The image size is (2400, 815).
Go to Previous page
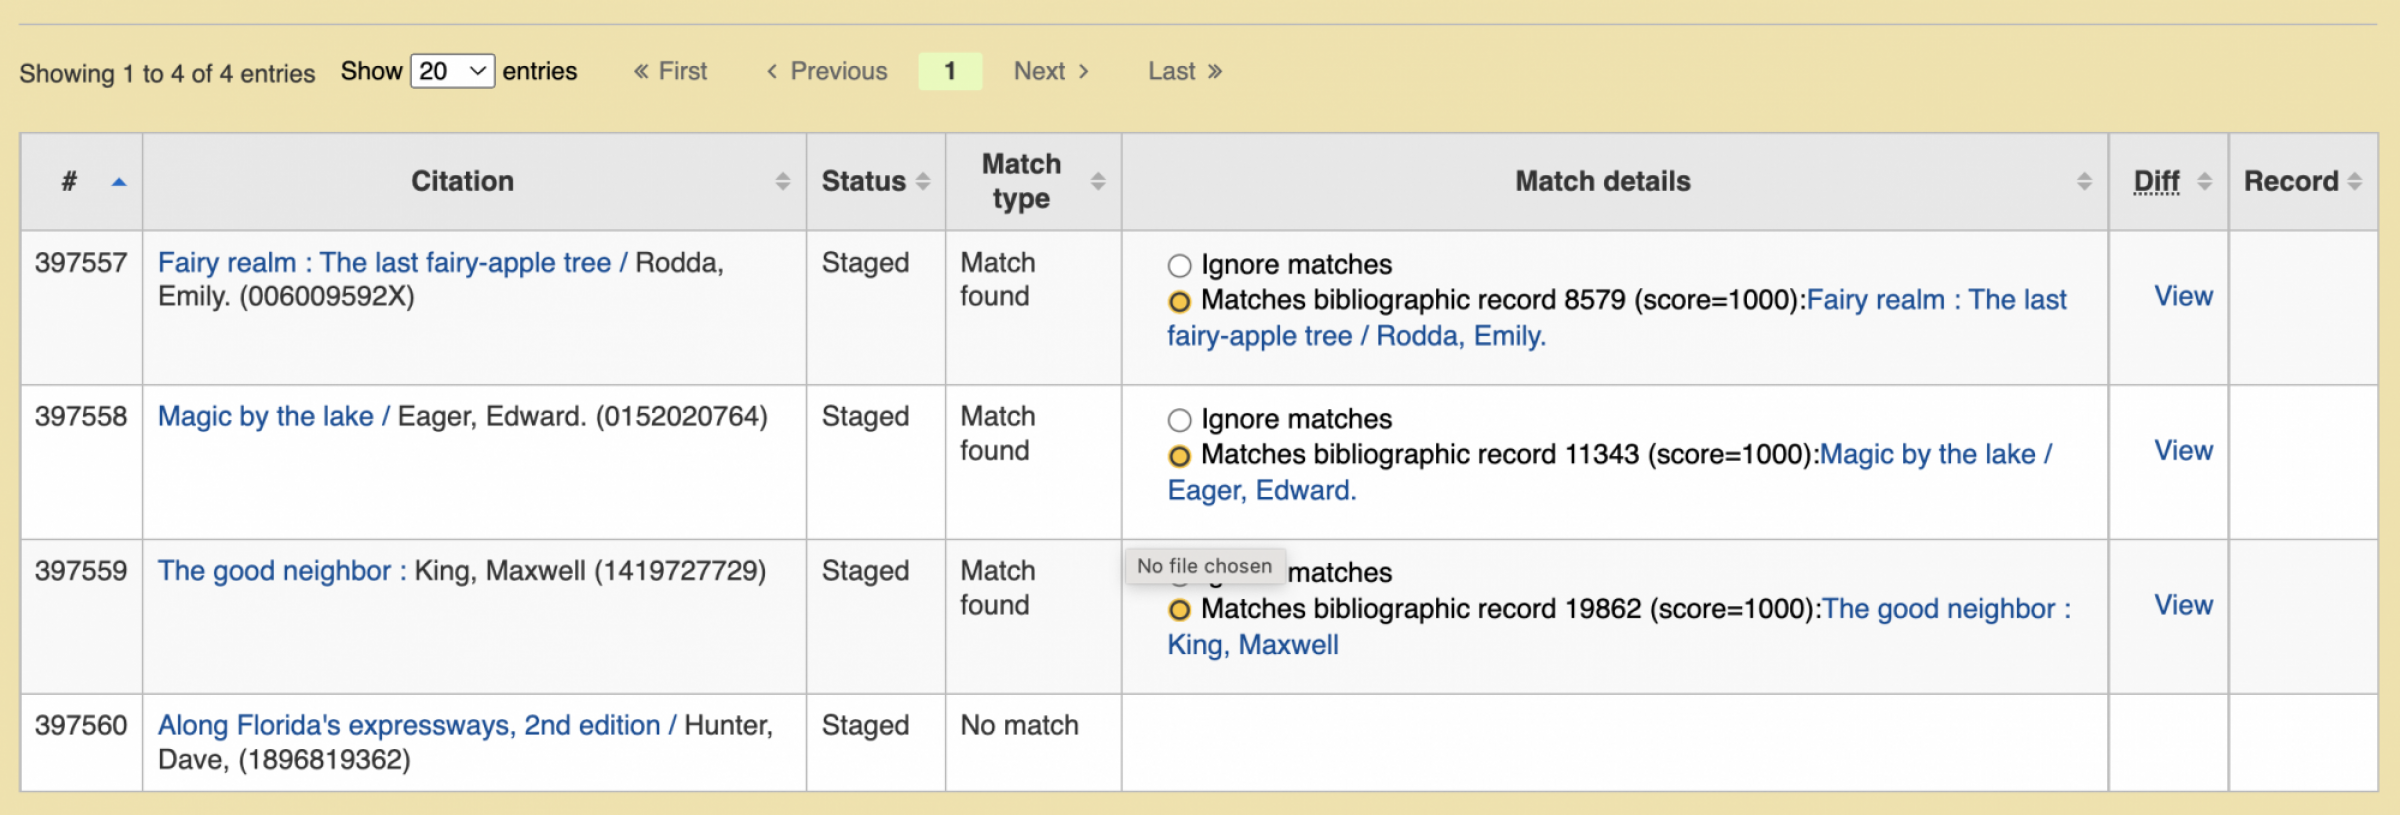coord(827,71)
